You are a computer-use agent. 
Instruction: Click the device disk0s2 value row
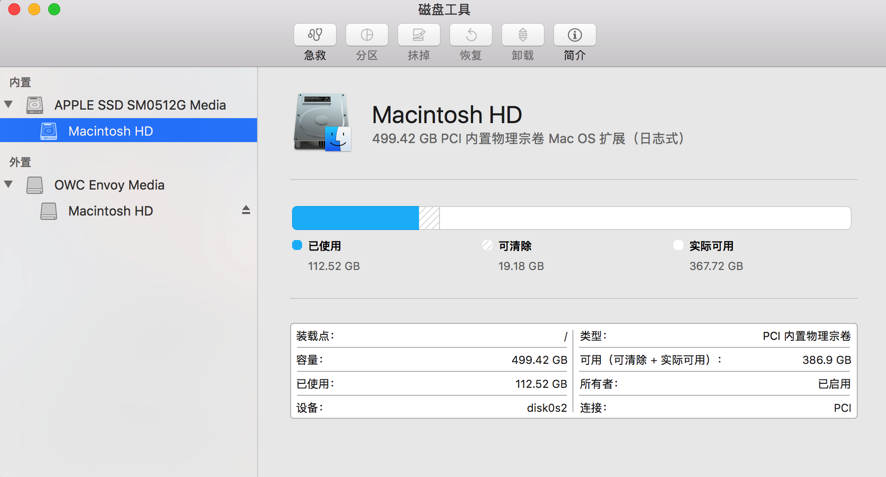click(x=431, y=408)
